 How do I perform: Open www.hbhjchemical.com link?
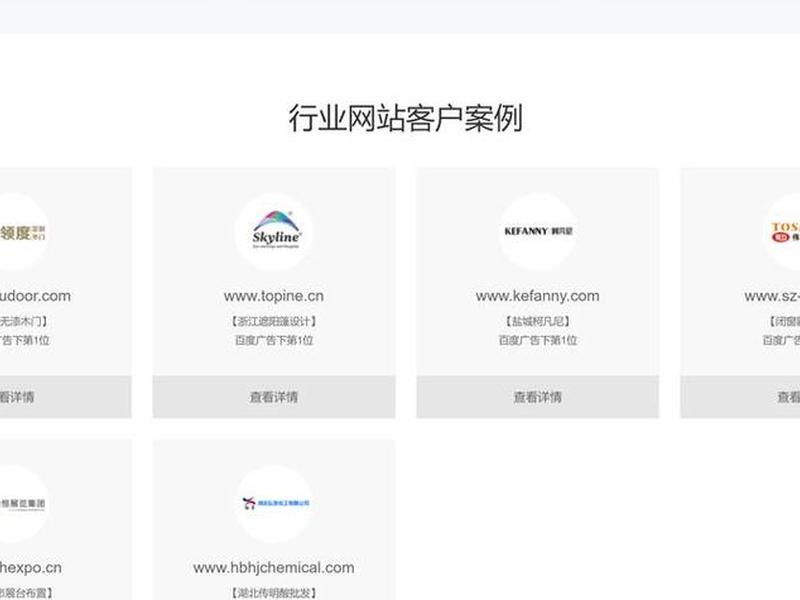pos(273,567)
